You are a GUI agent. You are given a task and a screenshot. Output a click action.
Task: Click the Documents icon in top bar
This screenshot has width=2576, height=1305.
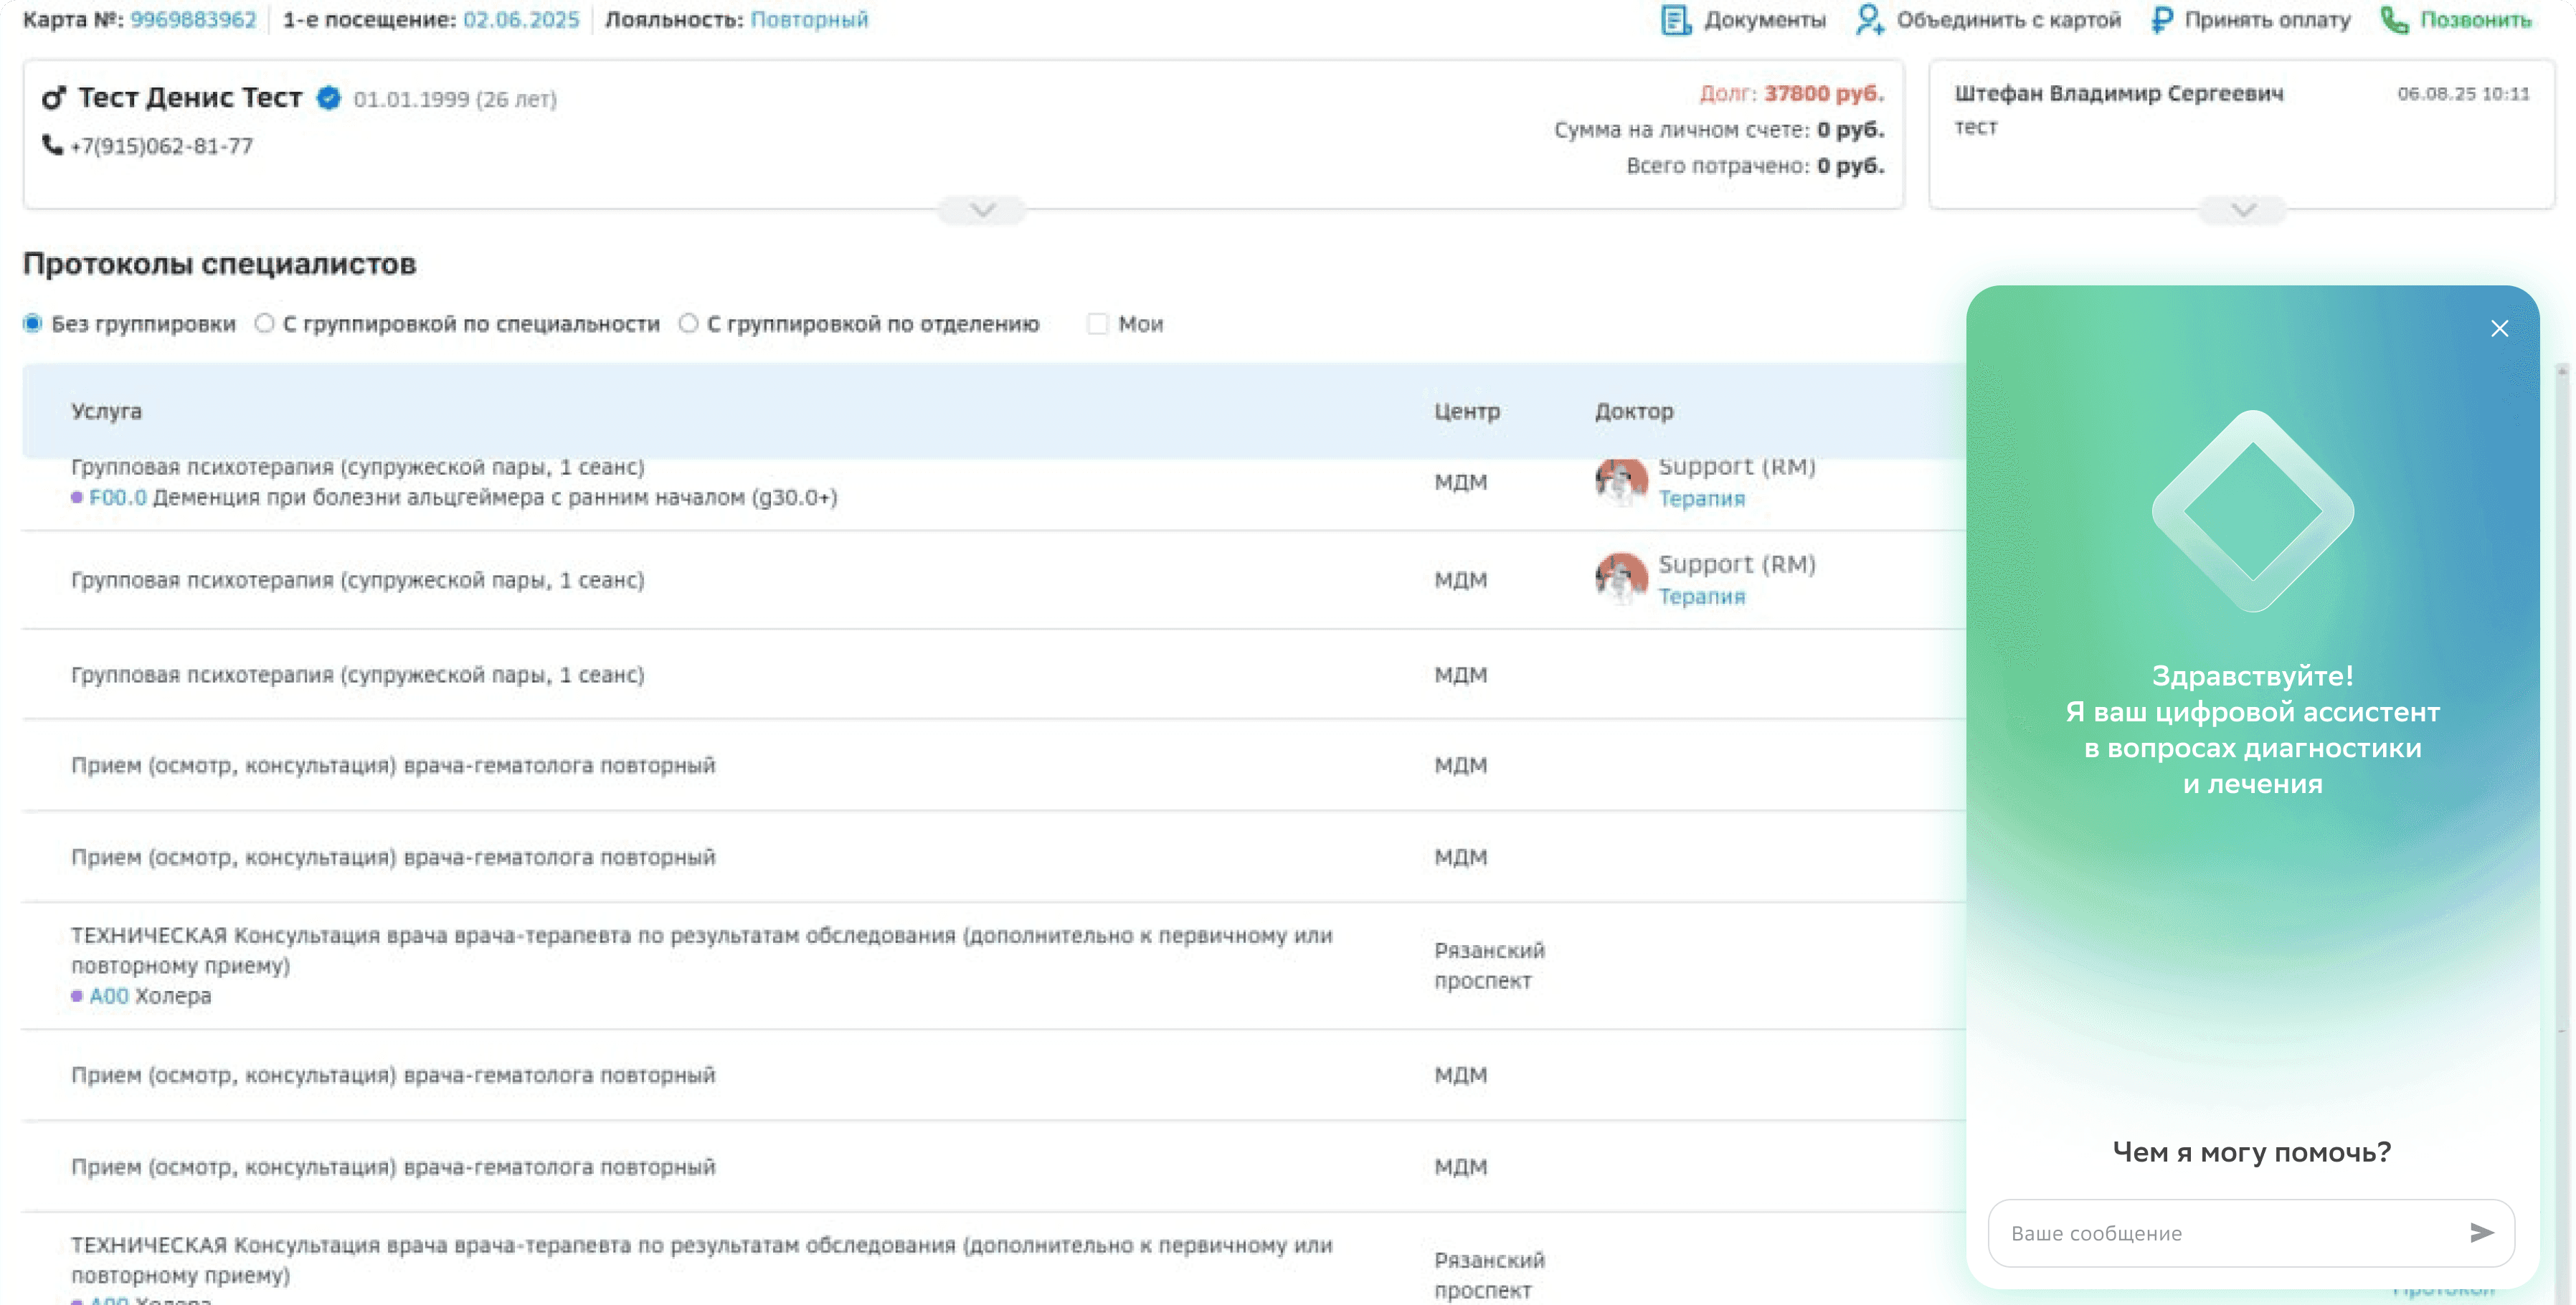click(1675, 20)
